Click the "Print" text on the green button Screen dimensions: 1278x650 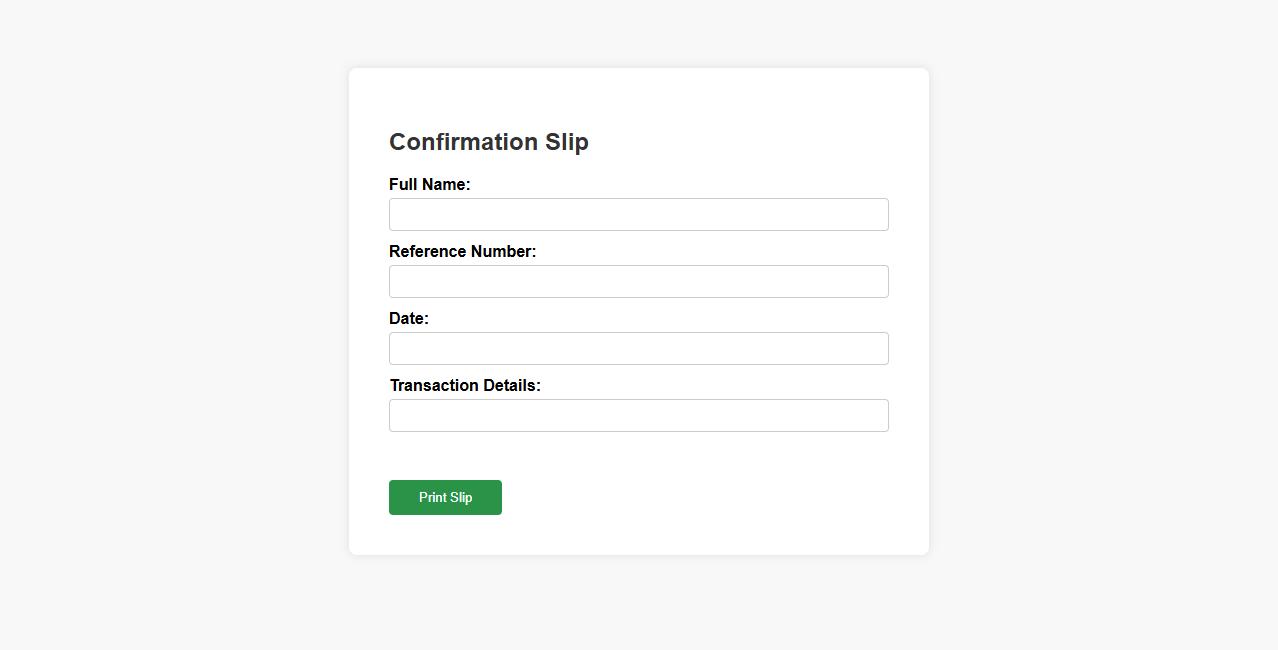432,498
